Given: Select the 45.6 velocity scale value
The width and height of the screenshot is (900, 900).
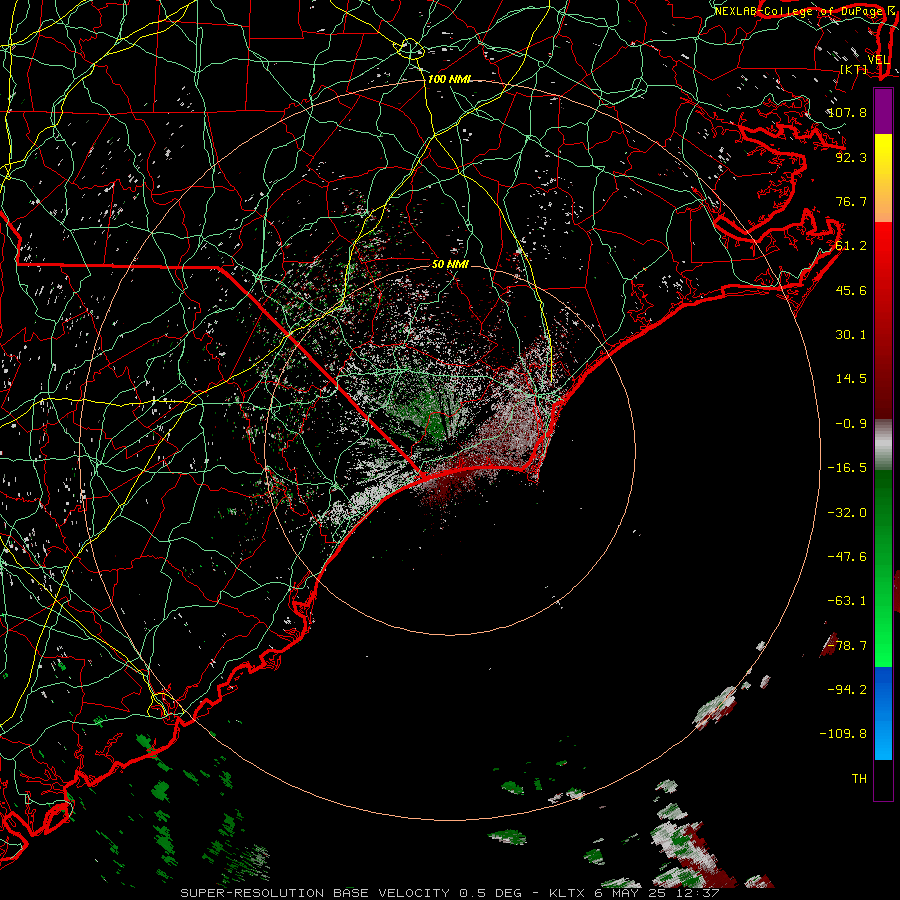Looking at the screenshot, I should coord(851,290).
